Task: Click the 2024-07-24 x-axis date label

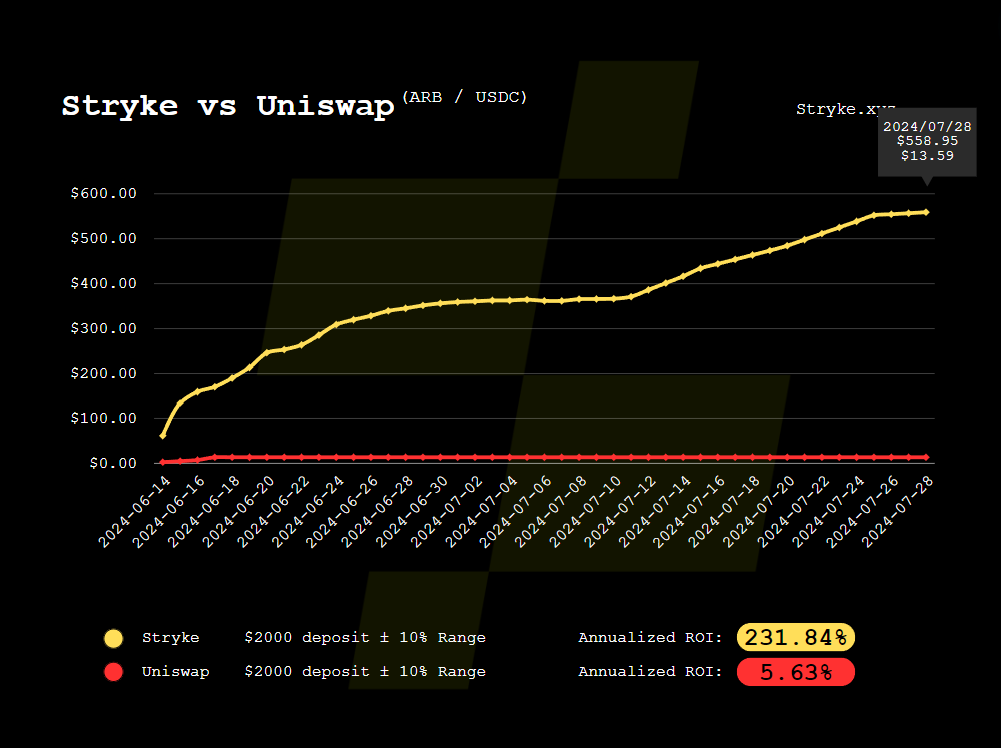Action: point(829,511)
